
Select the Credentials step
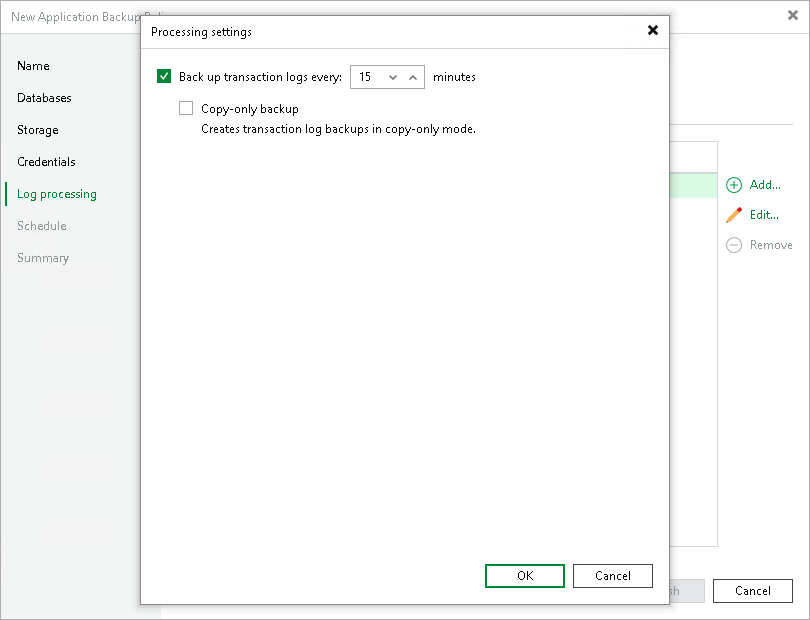pyautogui.click(x=45, y=161)
